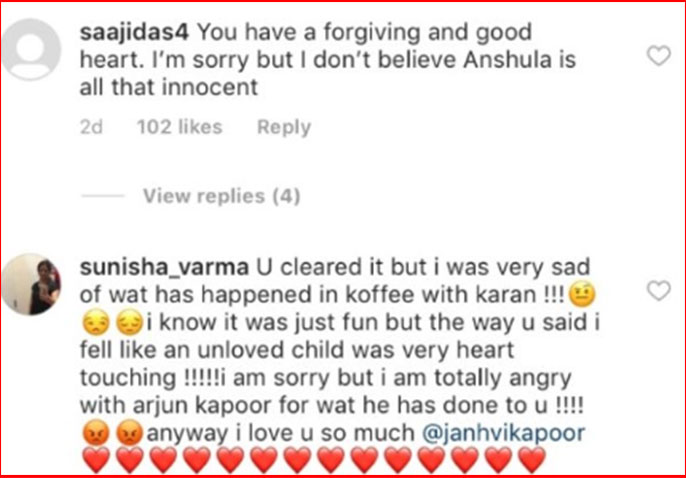
Task: Like the comment by sunisha_varma
Action: click(x=659, y=291)
